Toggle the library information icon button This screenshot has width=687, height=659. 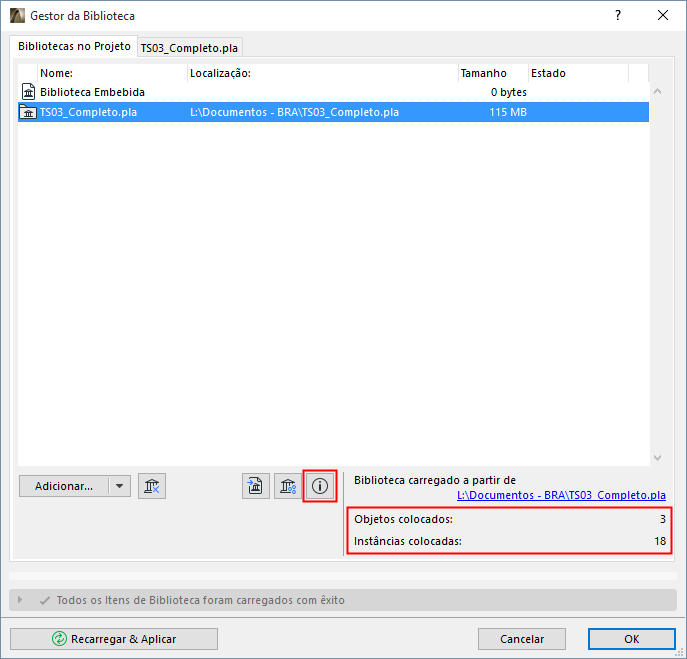[320, 486]
